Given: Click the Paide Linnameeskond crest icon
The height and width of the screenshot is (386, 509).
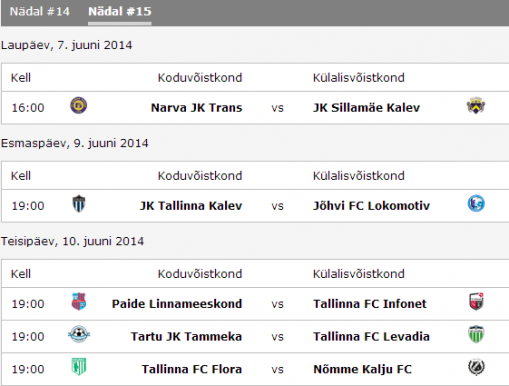Looking at the screenshot, I should 79,302.
